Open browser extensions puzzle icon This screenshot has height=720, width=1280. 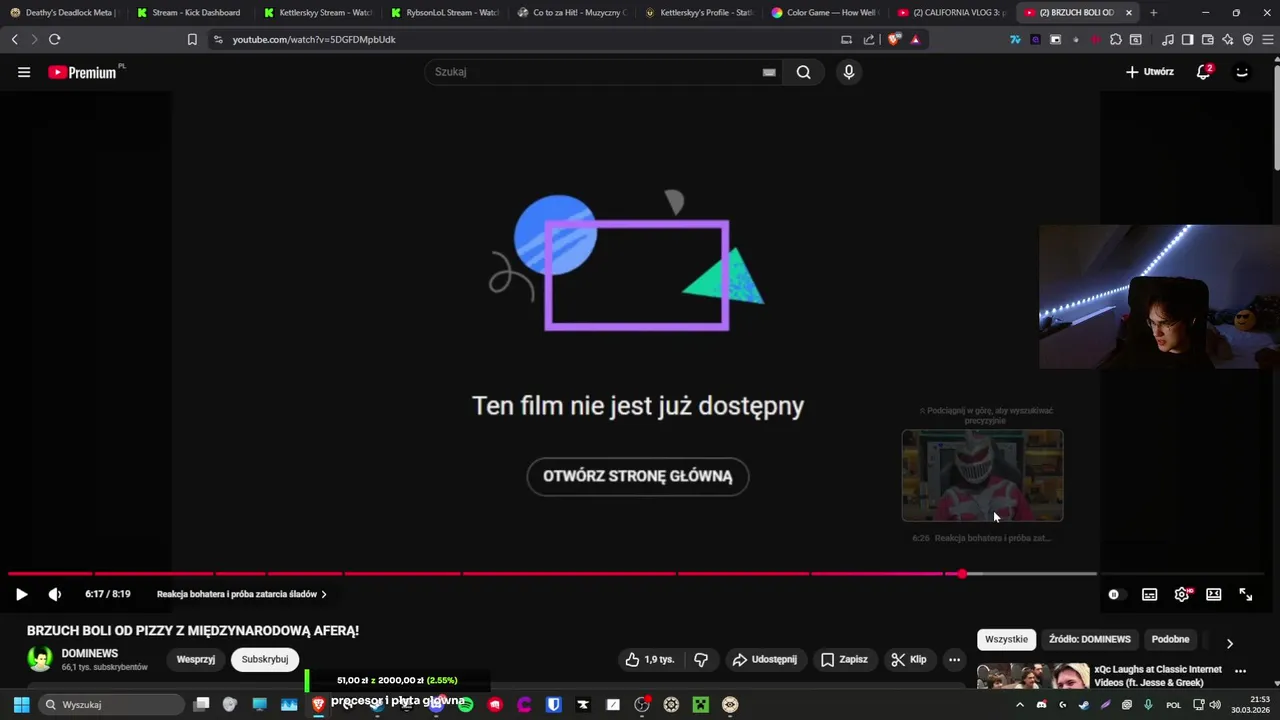tap(1116, 39)
